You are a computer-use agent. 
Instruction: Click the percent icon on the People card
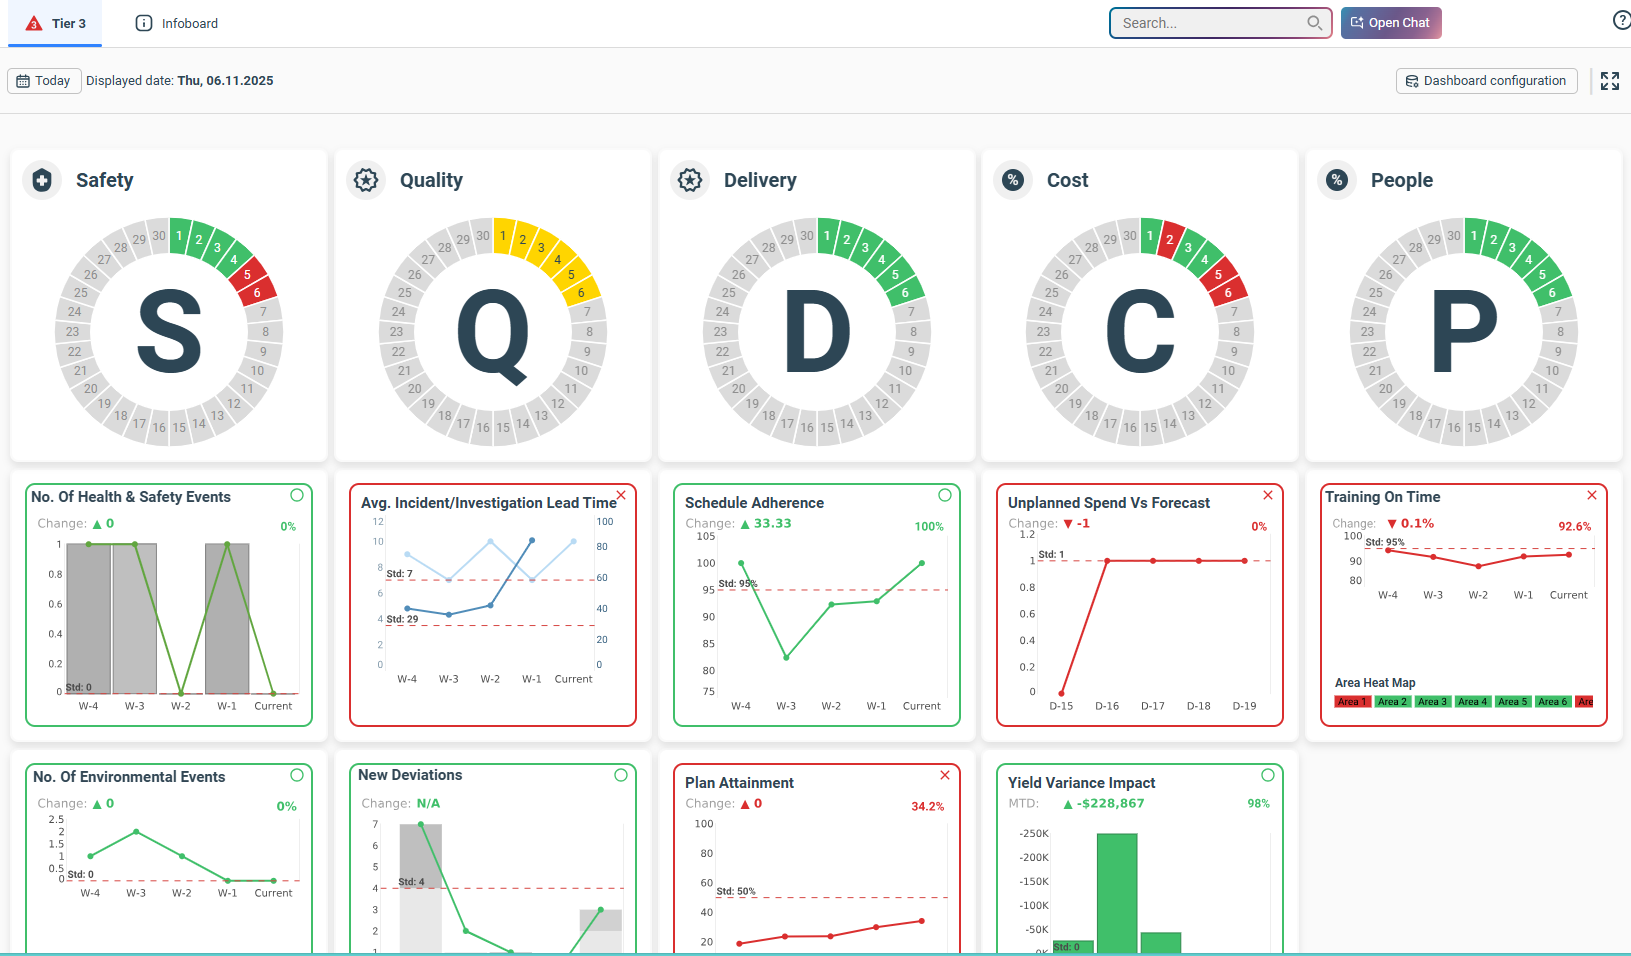coord(1337,180)
